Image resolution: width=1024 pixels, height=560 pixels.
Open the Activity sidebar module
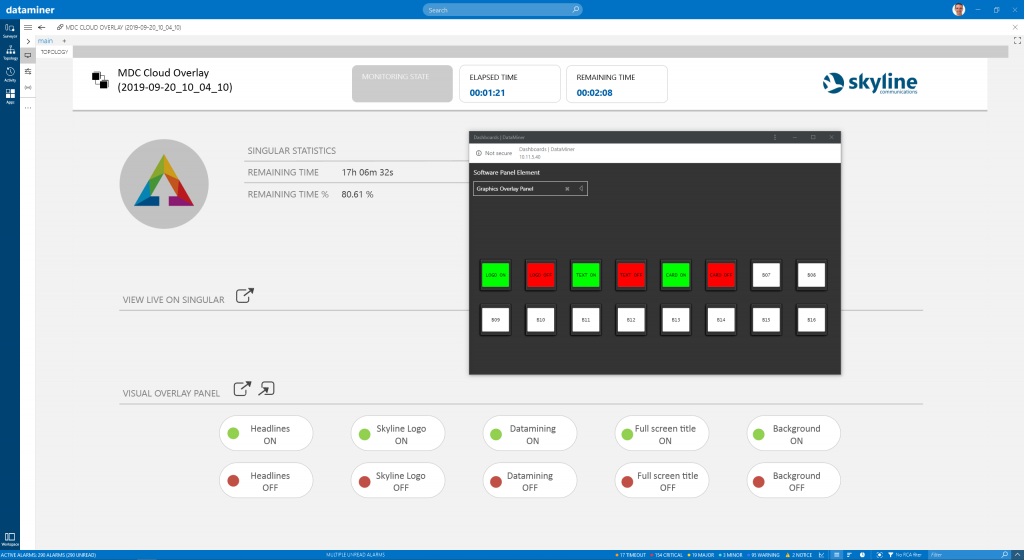point(10,74)
